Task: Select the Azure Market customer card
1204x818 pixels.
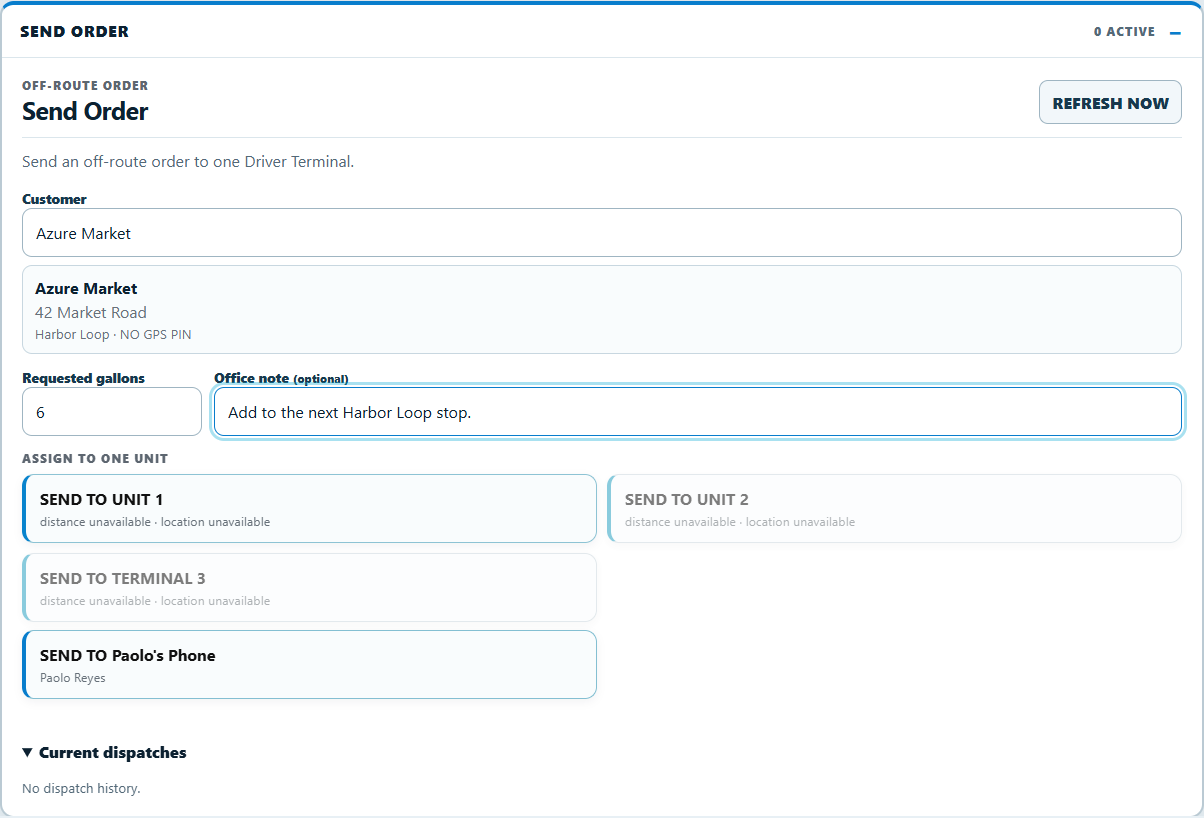Action: (602, 310)
